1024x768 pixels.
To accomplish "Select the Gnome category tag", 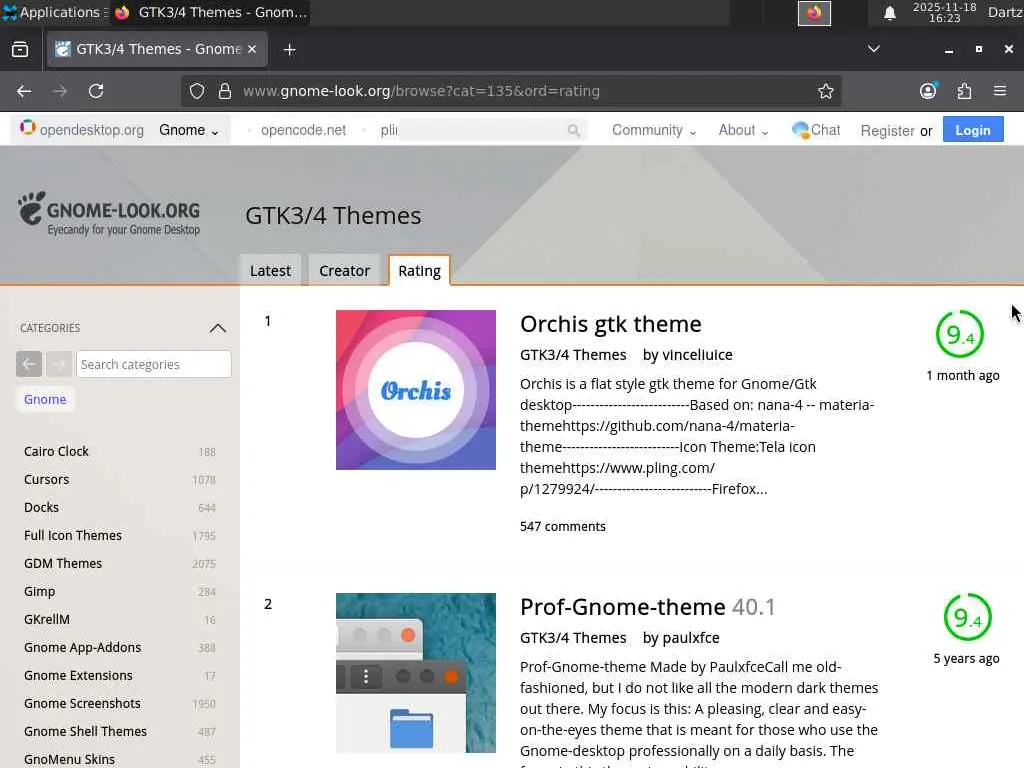I will click(45, 399).
